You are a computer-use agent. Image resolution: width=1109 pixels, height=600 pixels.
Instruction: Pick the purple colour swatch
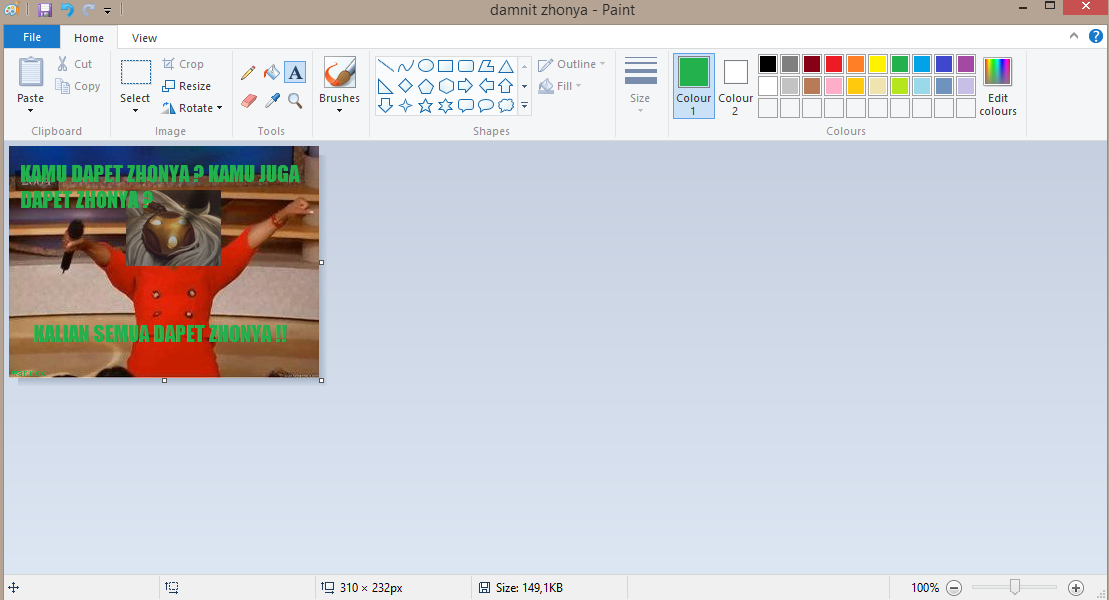coord(966,64)
